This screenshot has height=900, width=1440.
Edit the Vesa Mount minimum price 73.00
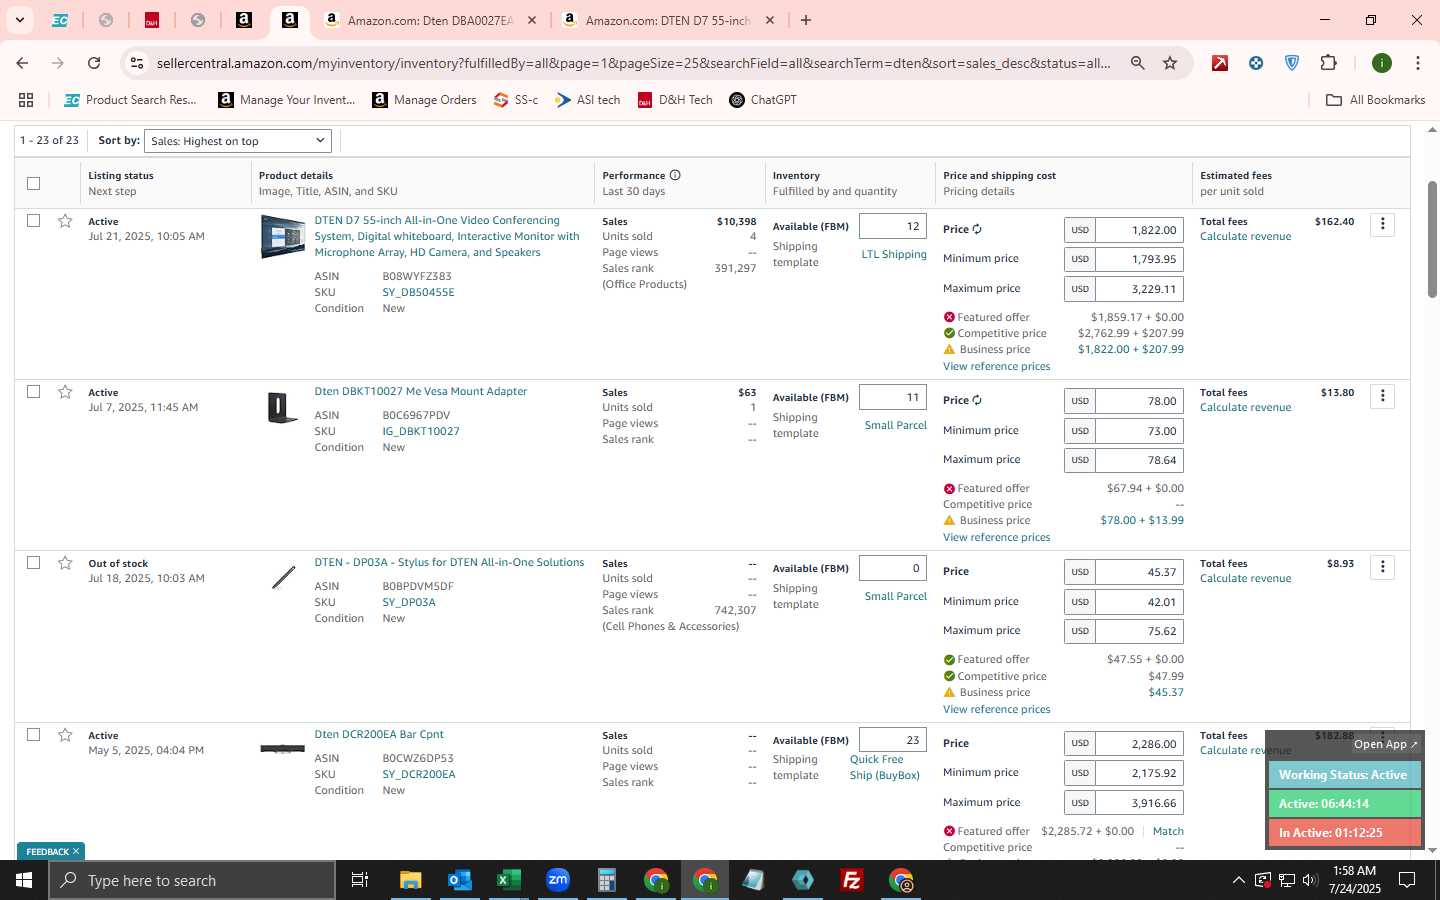tap(1139, 431)
